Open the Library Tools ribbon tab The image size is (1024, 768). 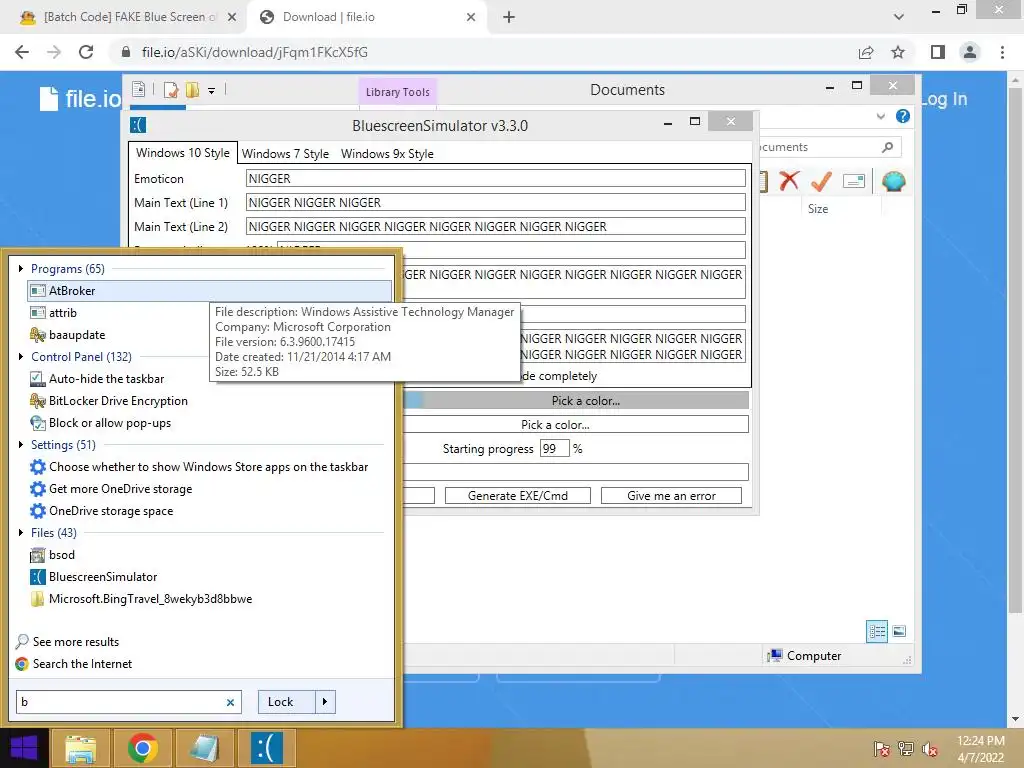398,92
